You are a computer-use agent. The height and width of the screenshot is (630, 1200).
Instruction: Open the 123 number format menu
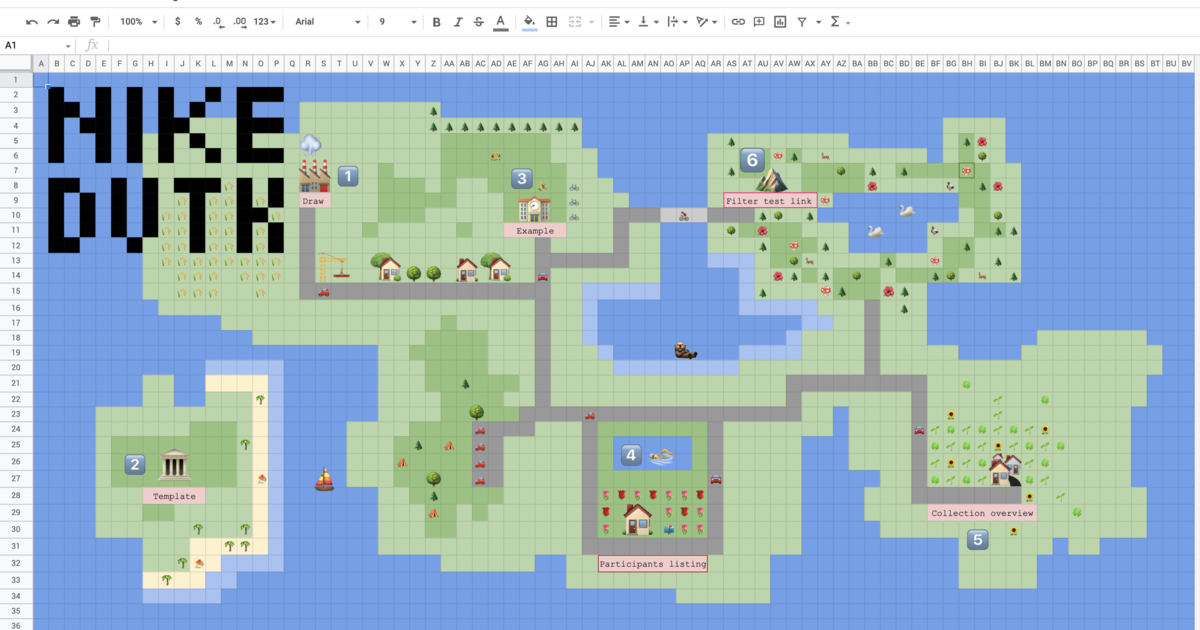(265, 21)
